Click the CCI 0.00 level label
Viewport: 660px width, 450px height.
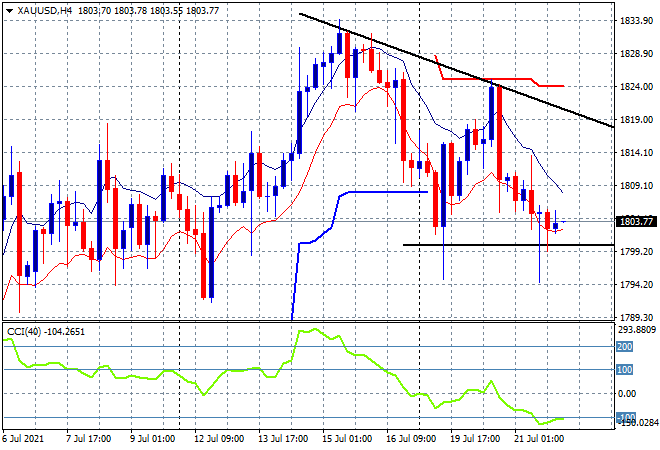(627, 394)
